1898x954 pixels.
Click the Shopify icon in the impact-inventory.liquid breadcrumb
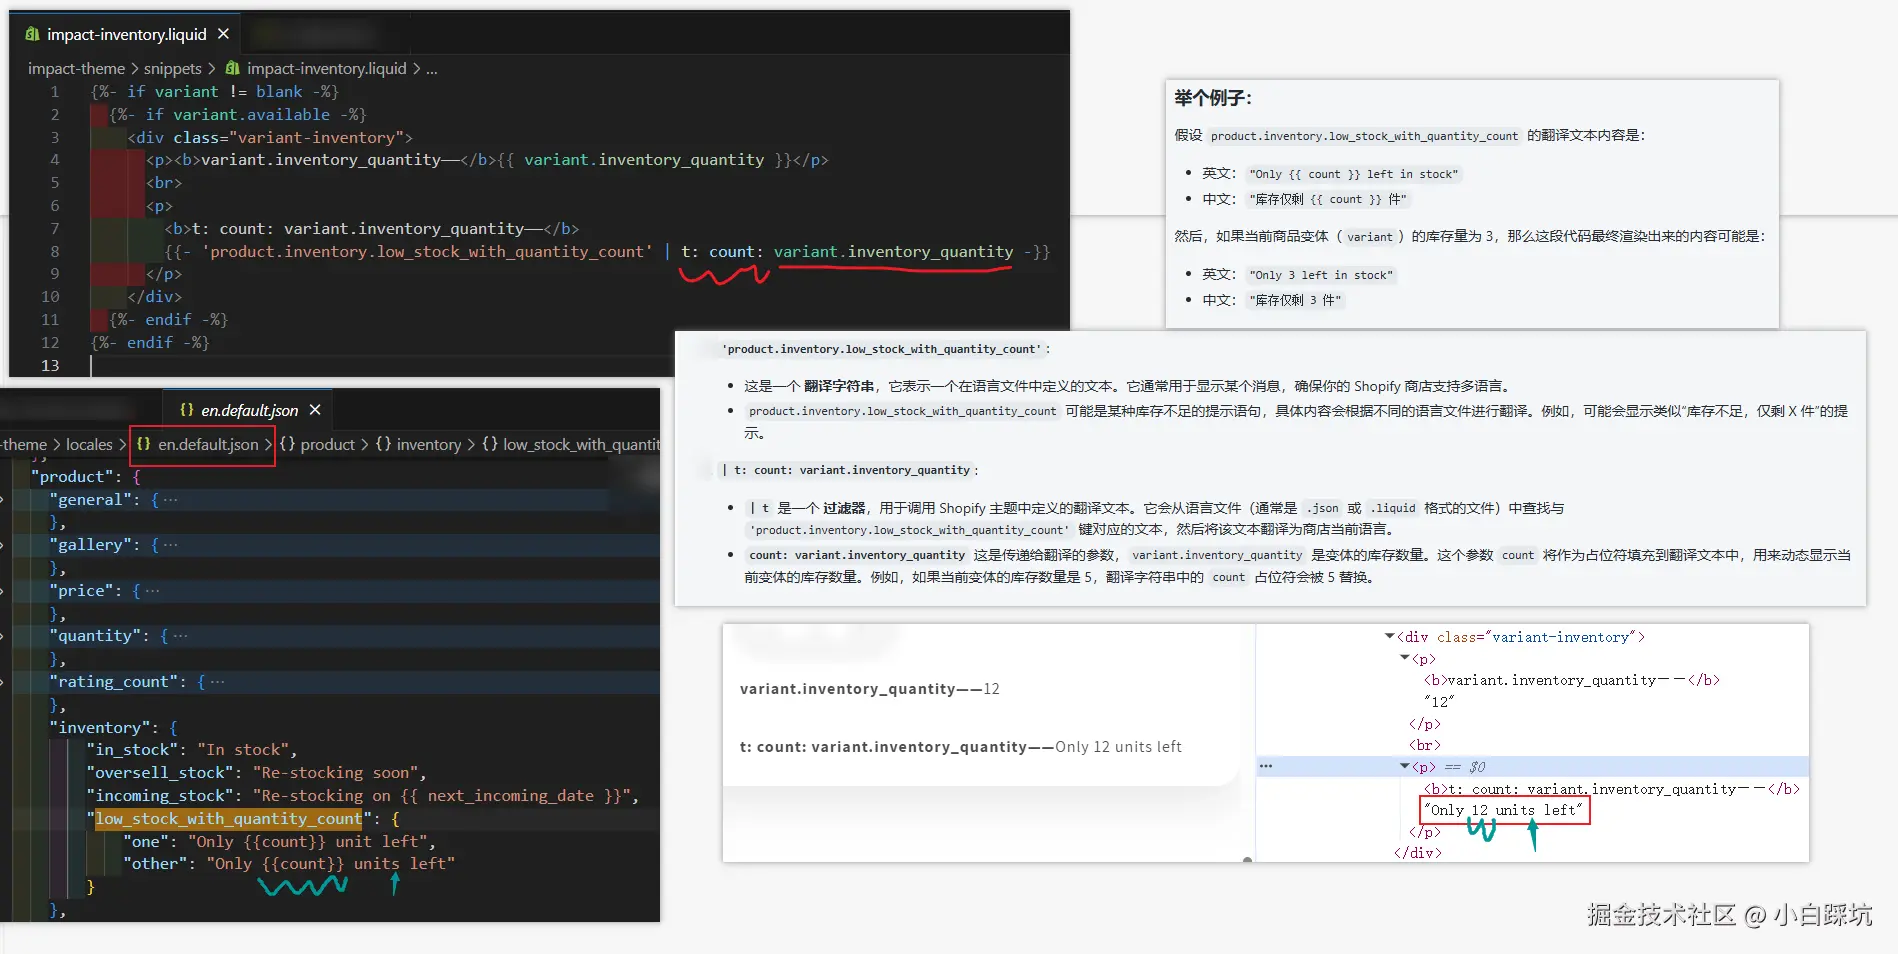233,68
